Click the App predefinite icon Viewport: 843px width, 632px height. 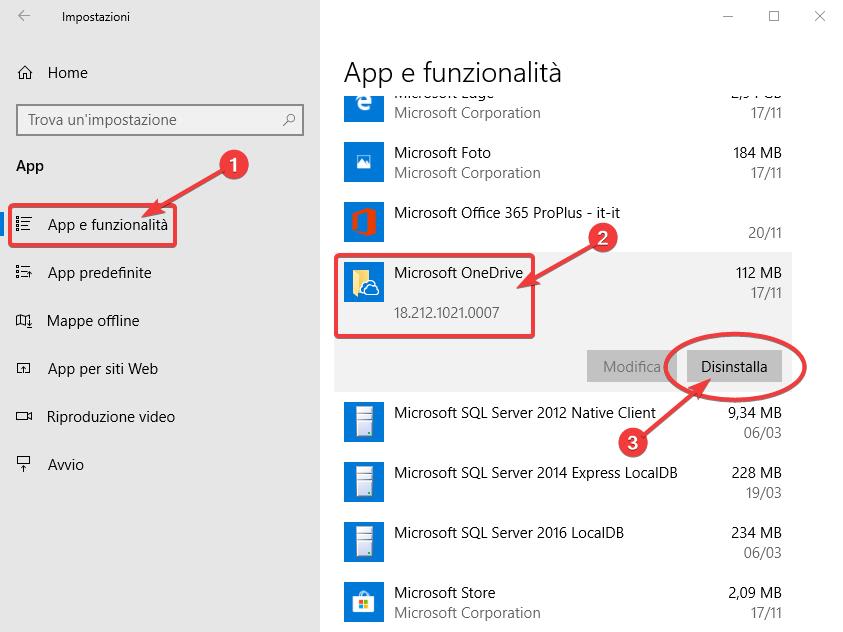click(x=24, y=272)
